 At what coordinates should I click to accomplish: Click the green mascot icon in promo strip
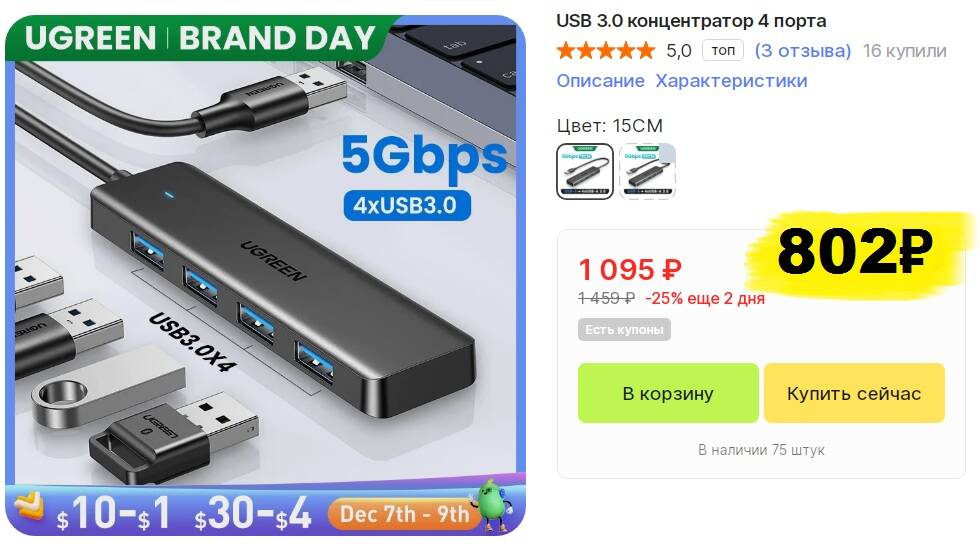tap(494, 505)
